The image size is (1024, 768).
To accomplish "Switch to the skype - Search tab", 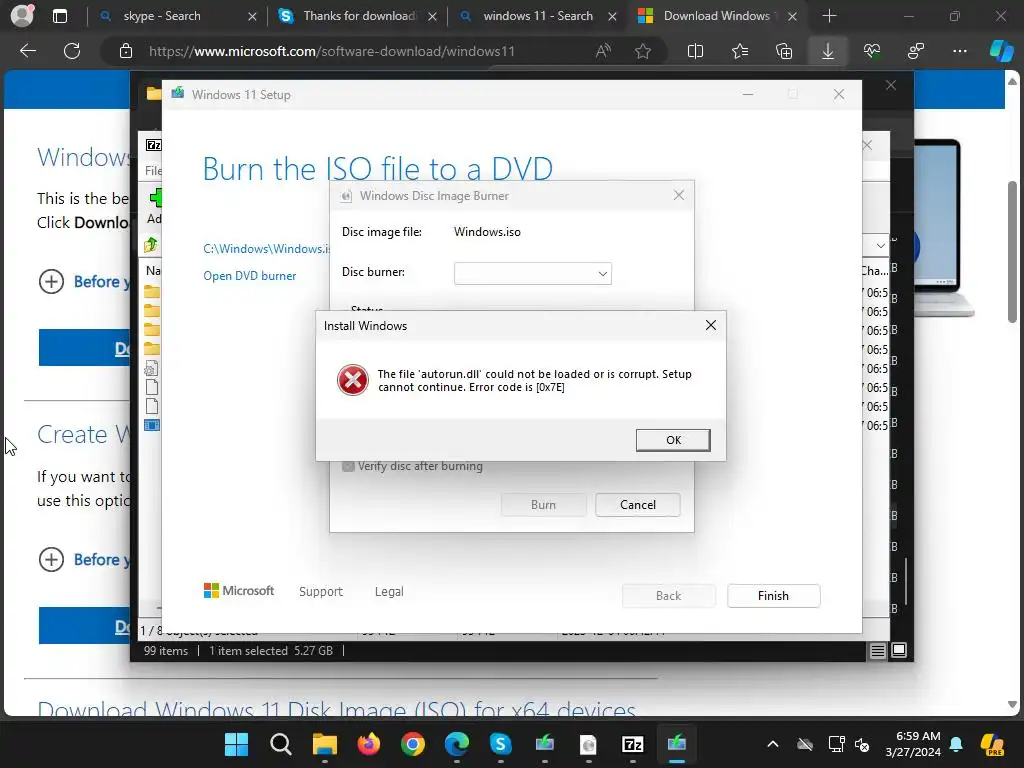I will [176, 16].
